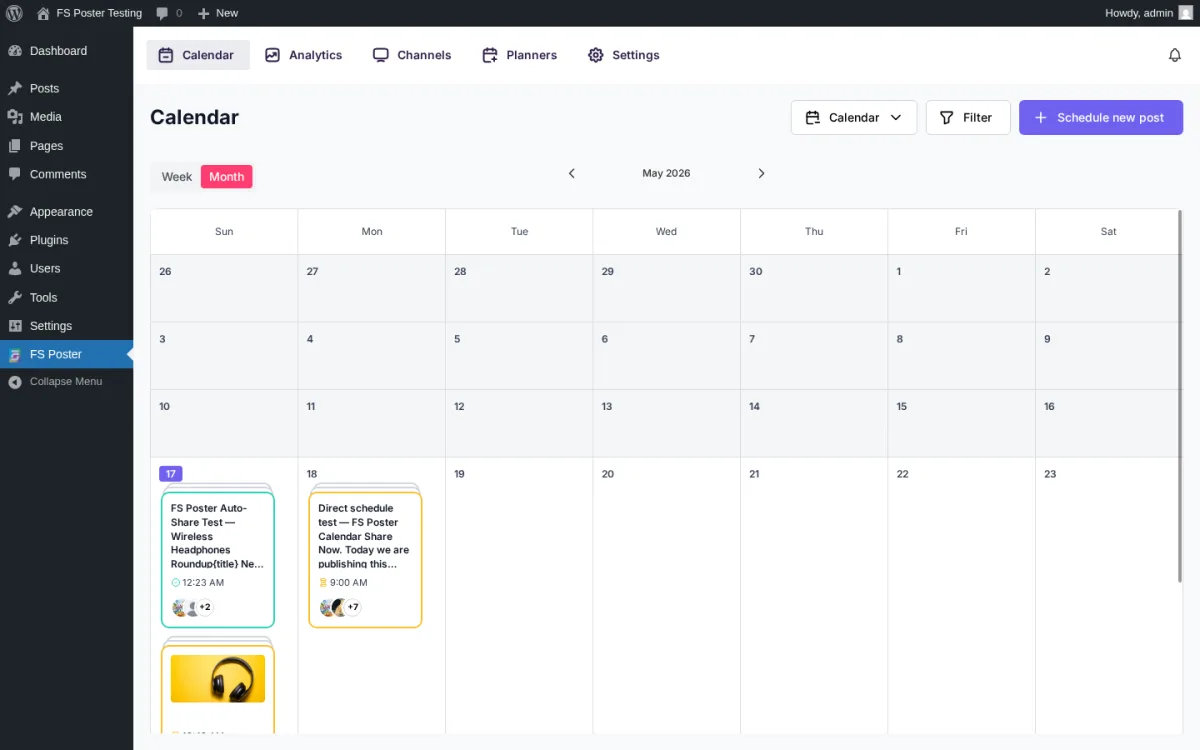Click the Appearance brush icon
Screen dimensions: 1200x750
click(x=15, y=212)
